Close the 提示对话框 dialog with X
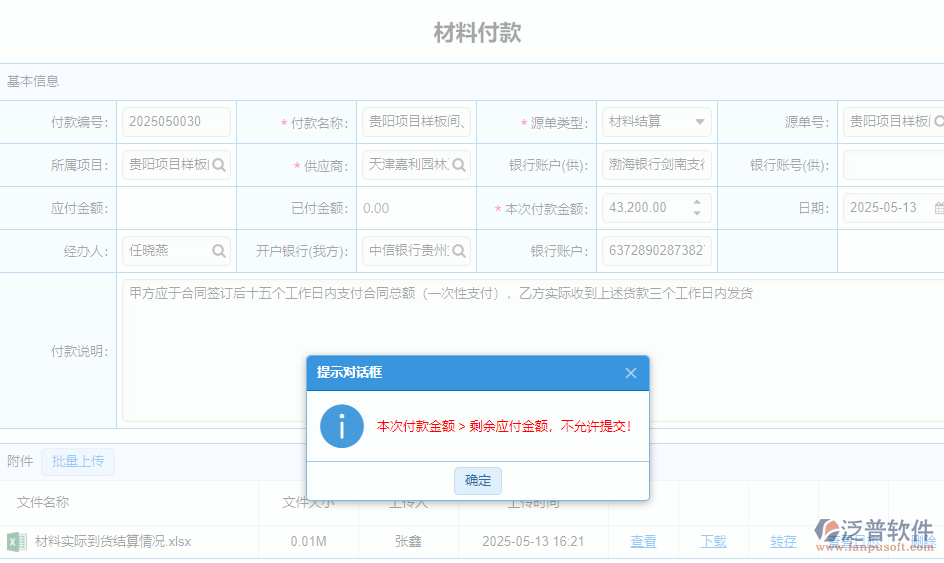This screenshot has height=563, width=944. pos(630,373)
